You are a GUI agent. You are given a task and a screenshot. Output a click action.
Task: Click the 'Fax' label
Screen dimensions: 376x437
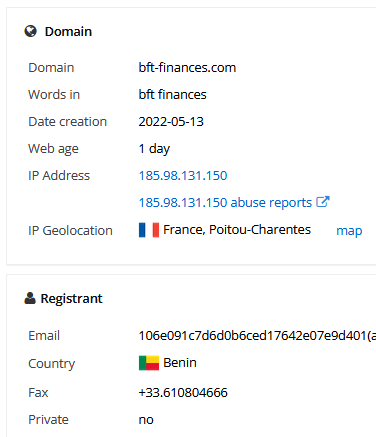point(38,393)
